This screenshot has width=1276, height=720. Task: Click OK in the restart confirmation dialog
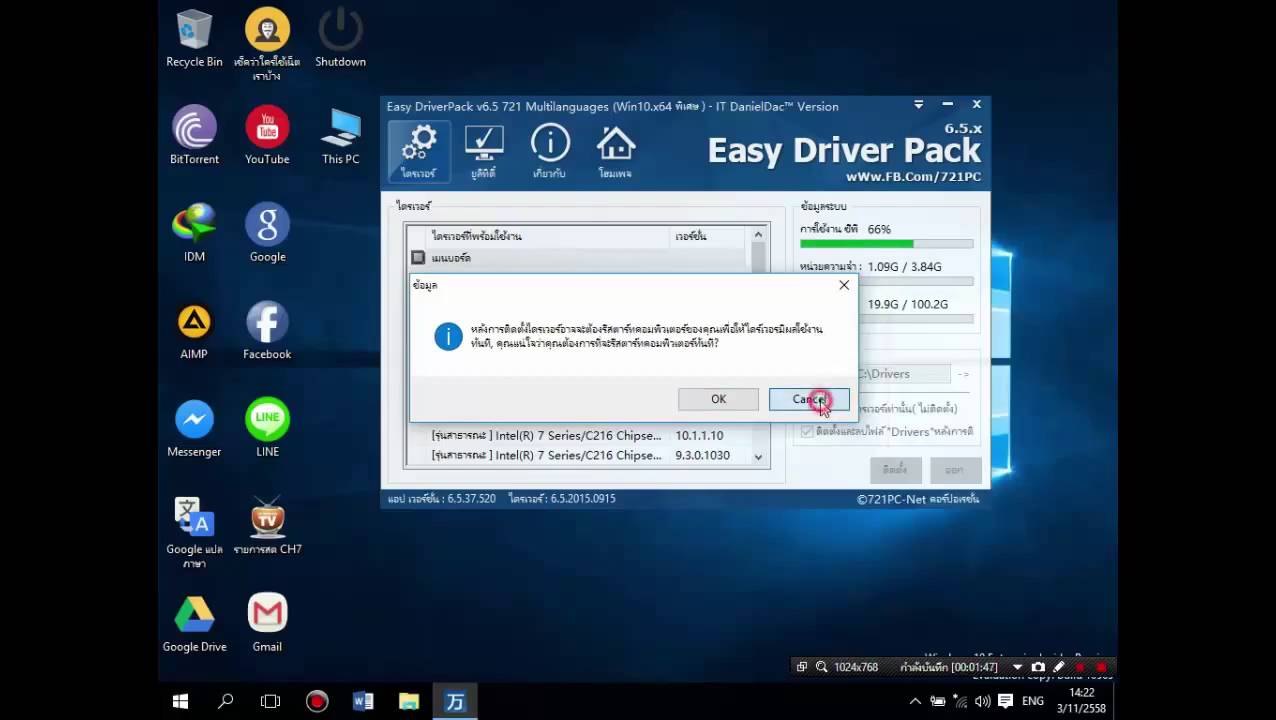point(718,399)
